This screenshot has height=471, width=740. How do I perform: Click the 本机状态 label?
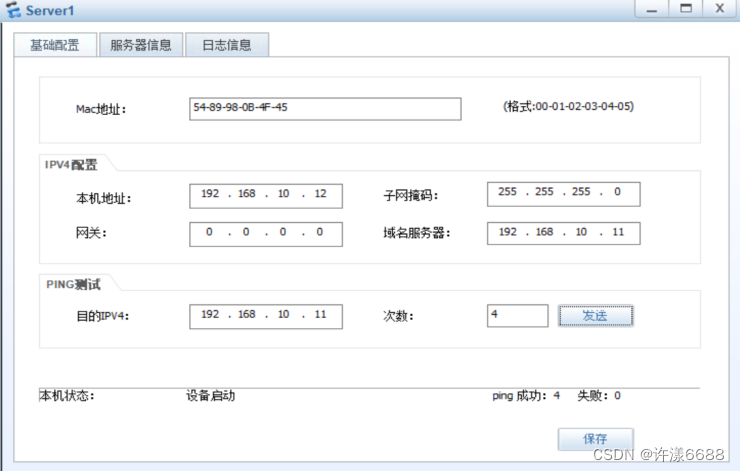pyautogui.click(x=67, y=395)
